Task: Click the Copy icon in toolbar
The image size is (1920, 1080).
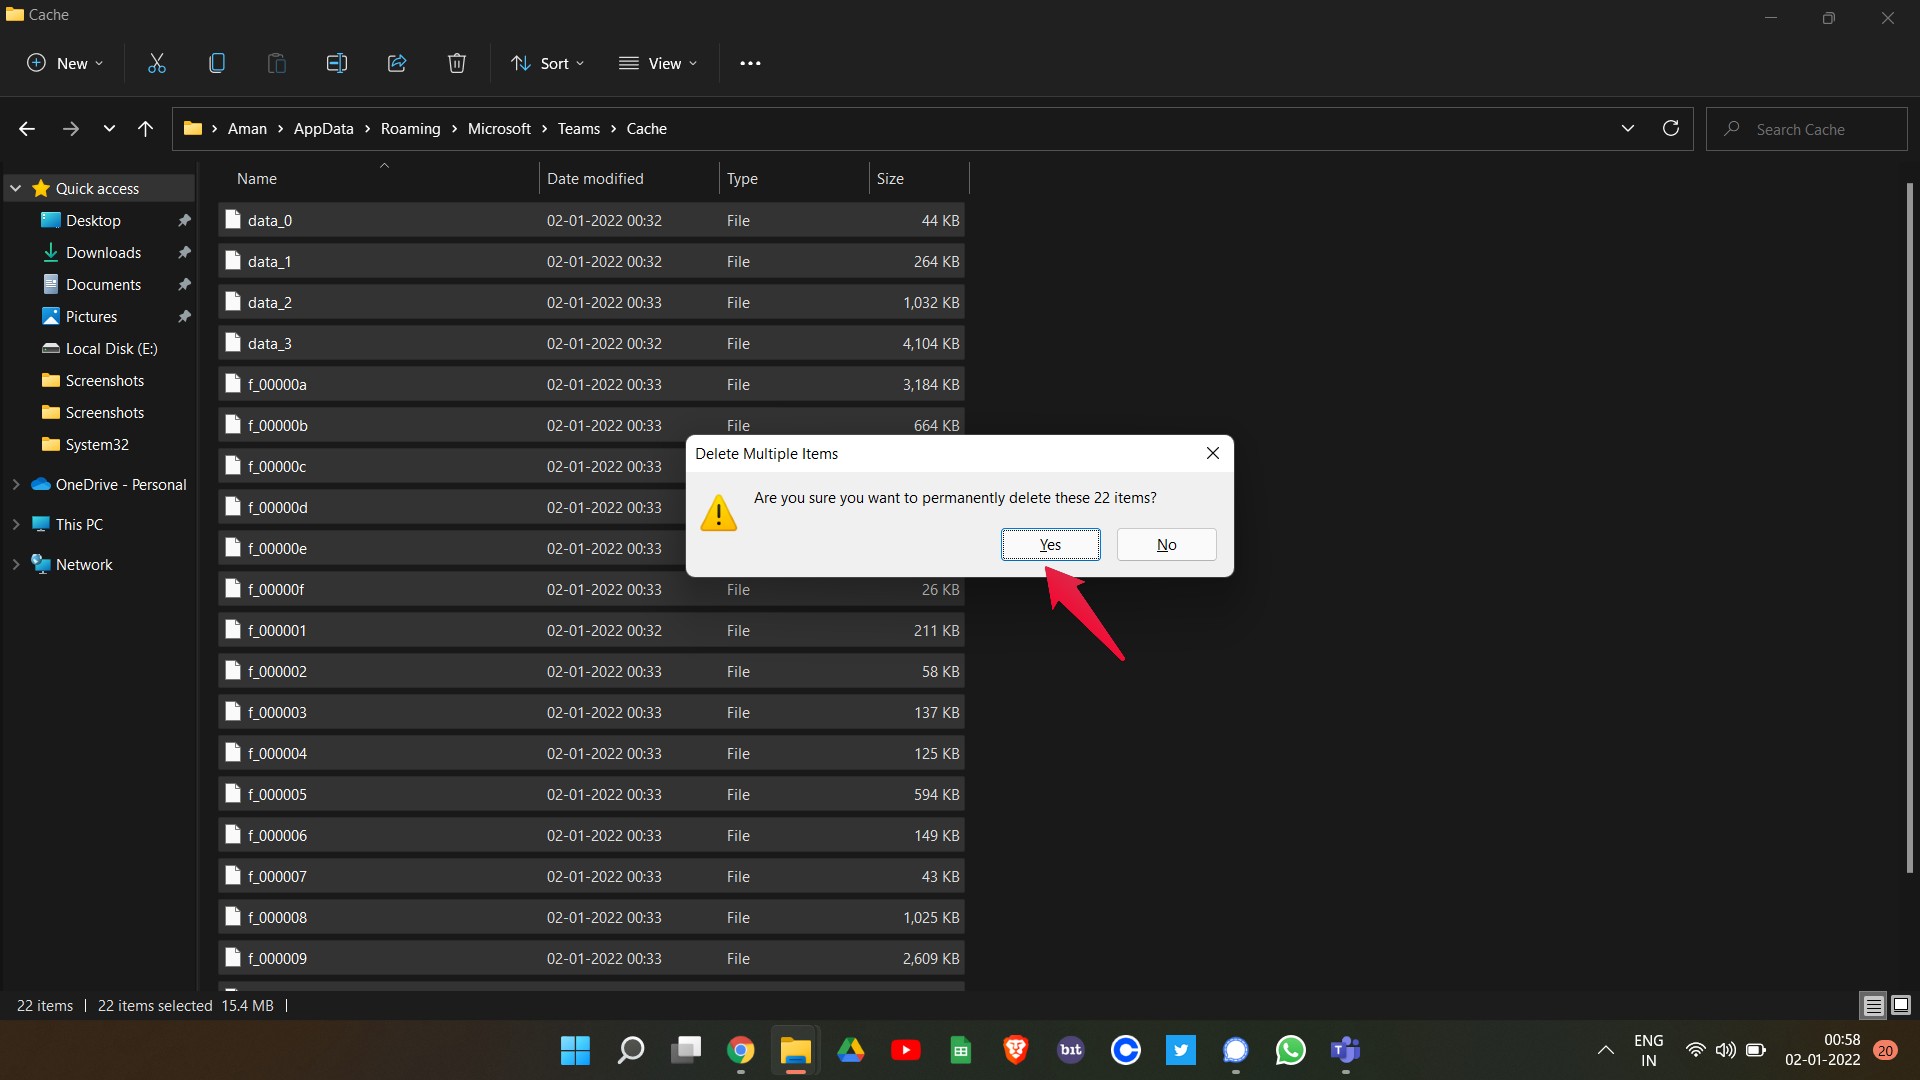Action: click(x=216, y=62)
